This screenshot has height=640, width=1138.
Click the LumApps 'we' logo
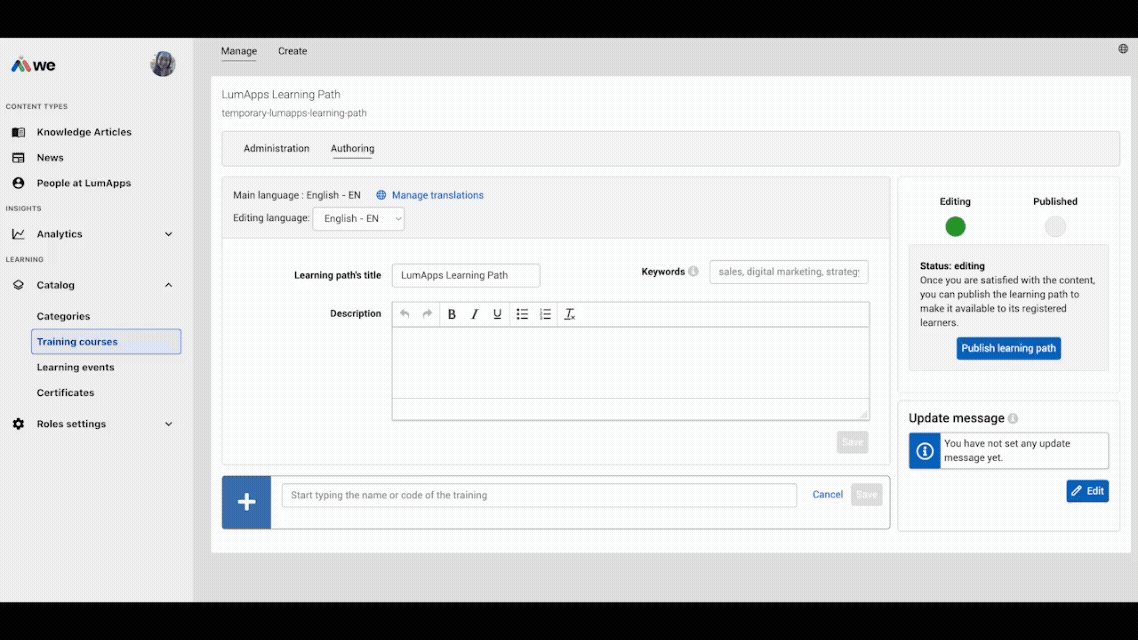click(33, 65)
